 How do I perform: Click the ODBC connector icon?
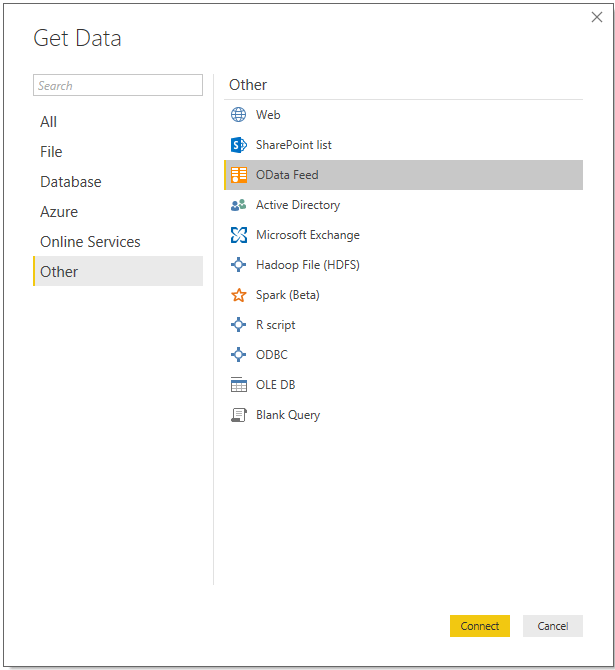[238, 355]
